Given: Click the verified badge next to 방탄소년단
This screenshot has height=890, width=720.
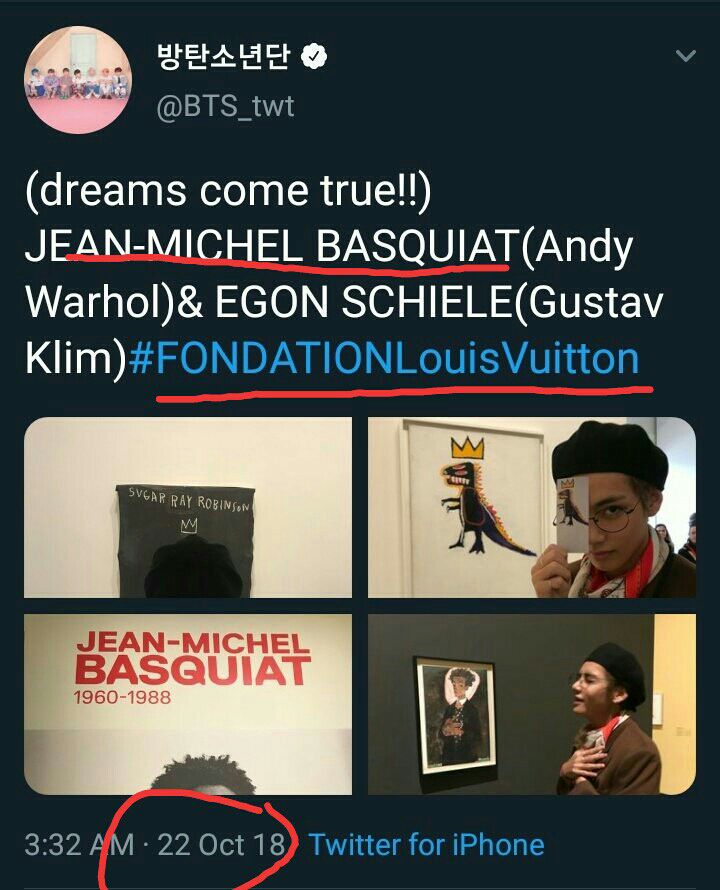Looking at the screenshot, I should (x=313, y=57).
